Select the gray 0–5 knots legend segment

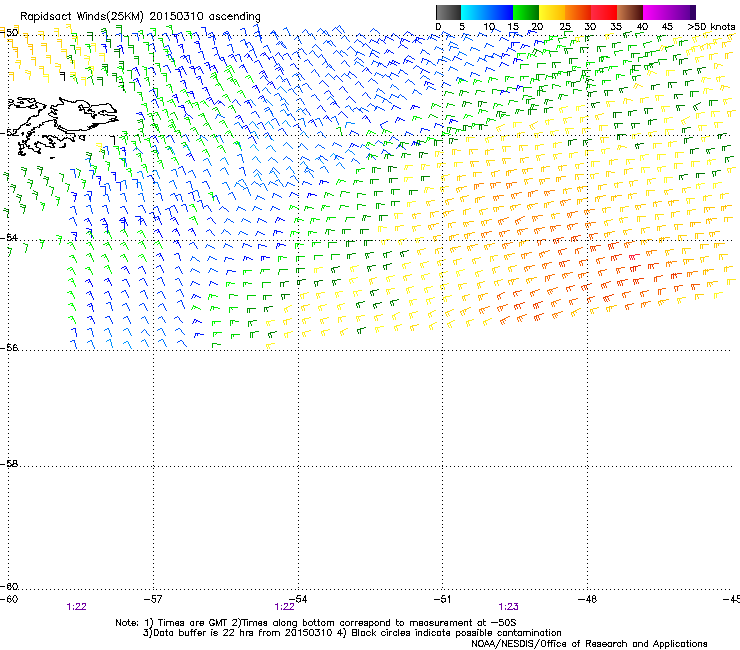pos(448,12)
